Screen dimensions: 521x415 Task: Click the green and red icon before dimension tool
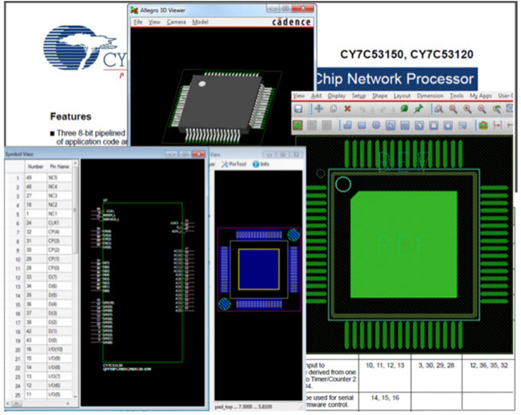pyautogui.click(x=483, y=125)
